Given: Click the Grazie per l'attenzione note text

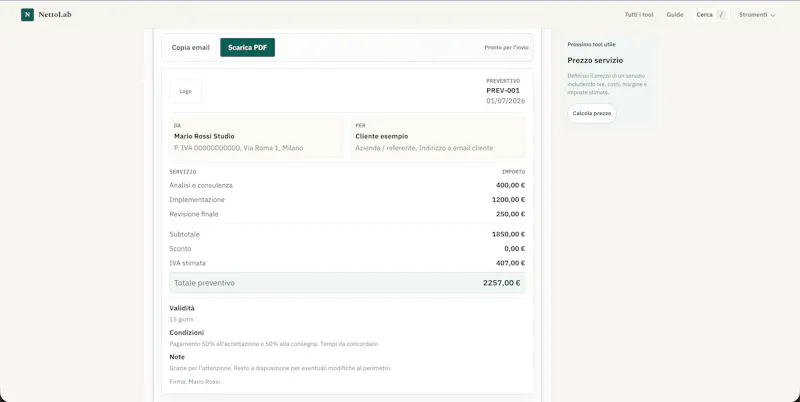Looking at the screenshot, I should pos(280,368).
